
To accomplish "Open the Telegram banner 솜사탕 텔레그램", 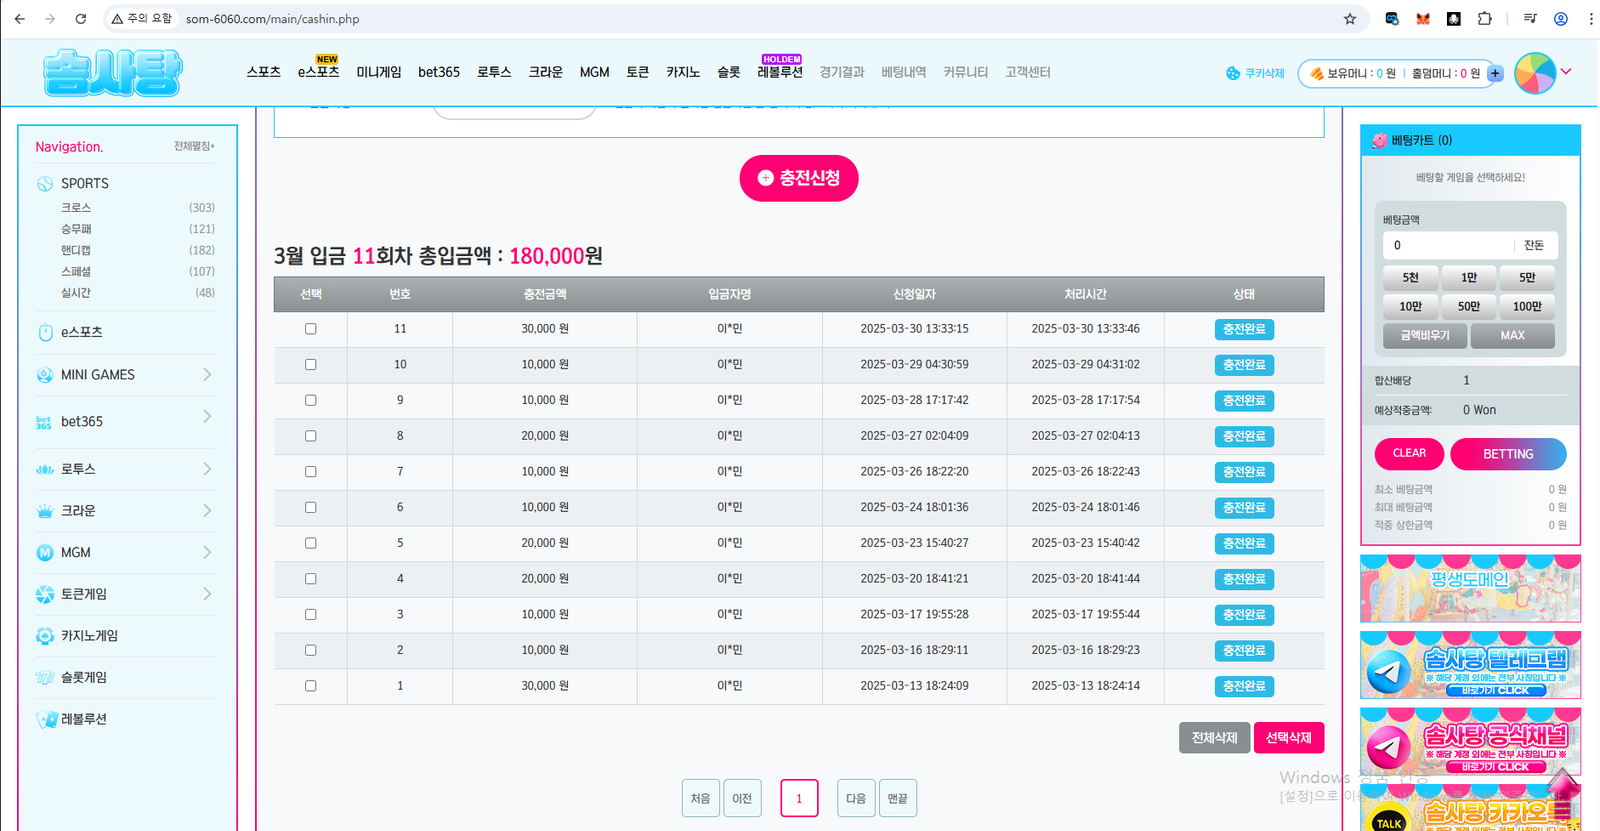I will tap(1470, 665).
